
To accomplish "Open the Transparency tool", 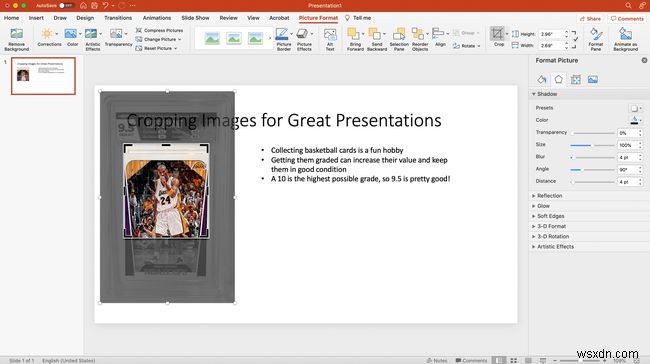I will click(118, 37).
